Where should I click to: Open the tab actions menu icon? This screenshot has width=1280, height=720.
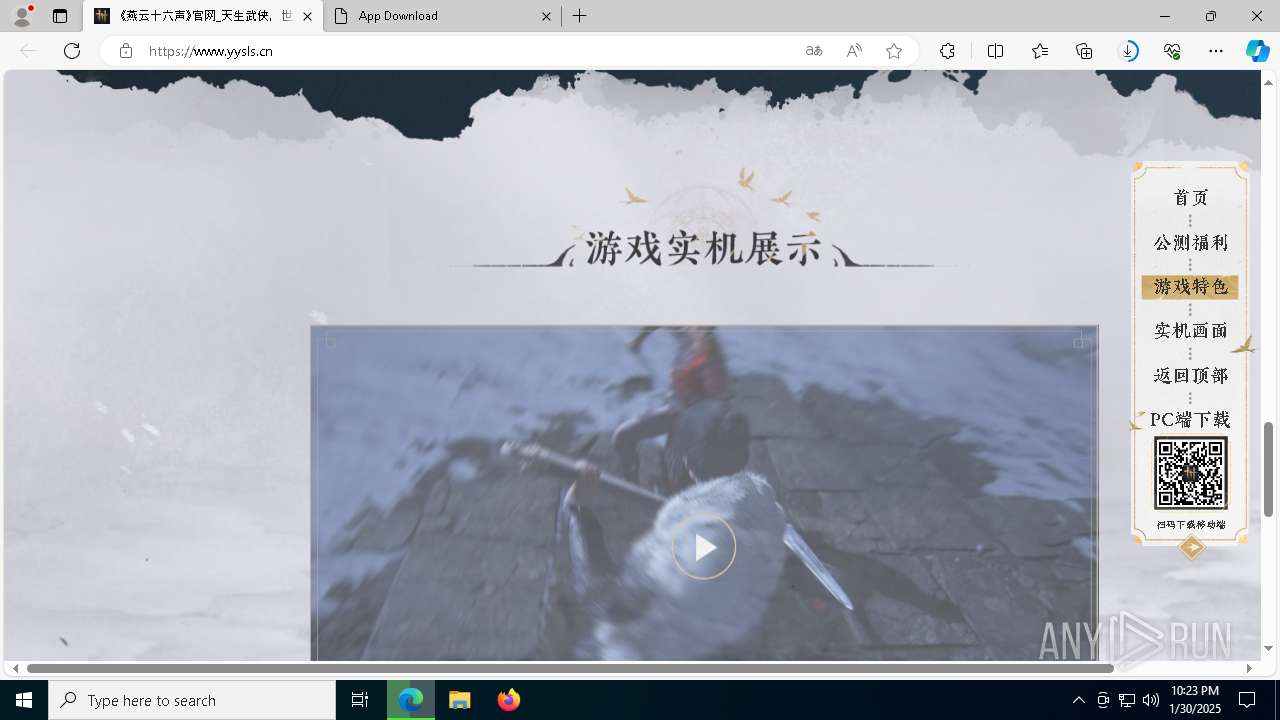60,16
